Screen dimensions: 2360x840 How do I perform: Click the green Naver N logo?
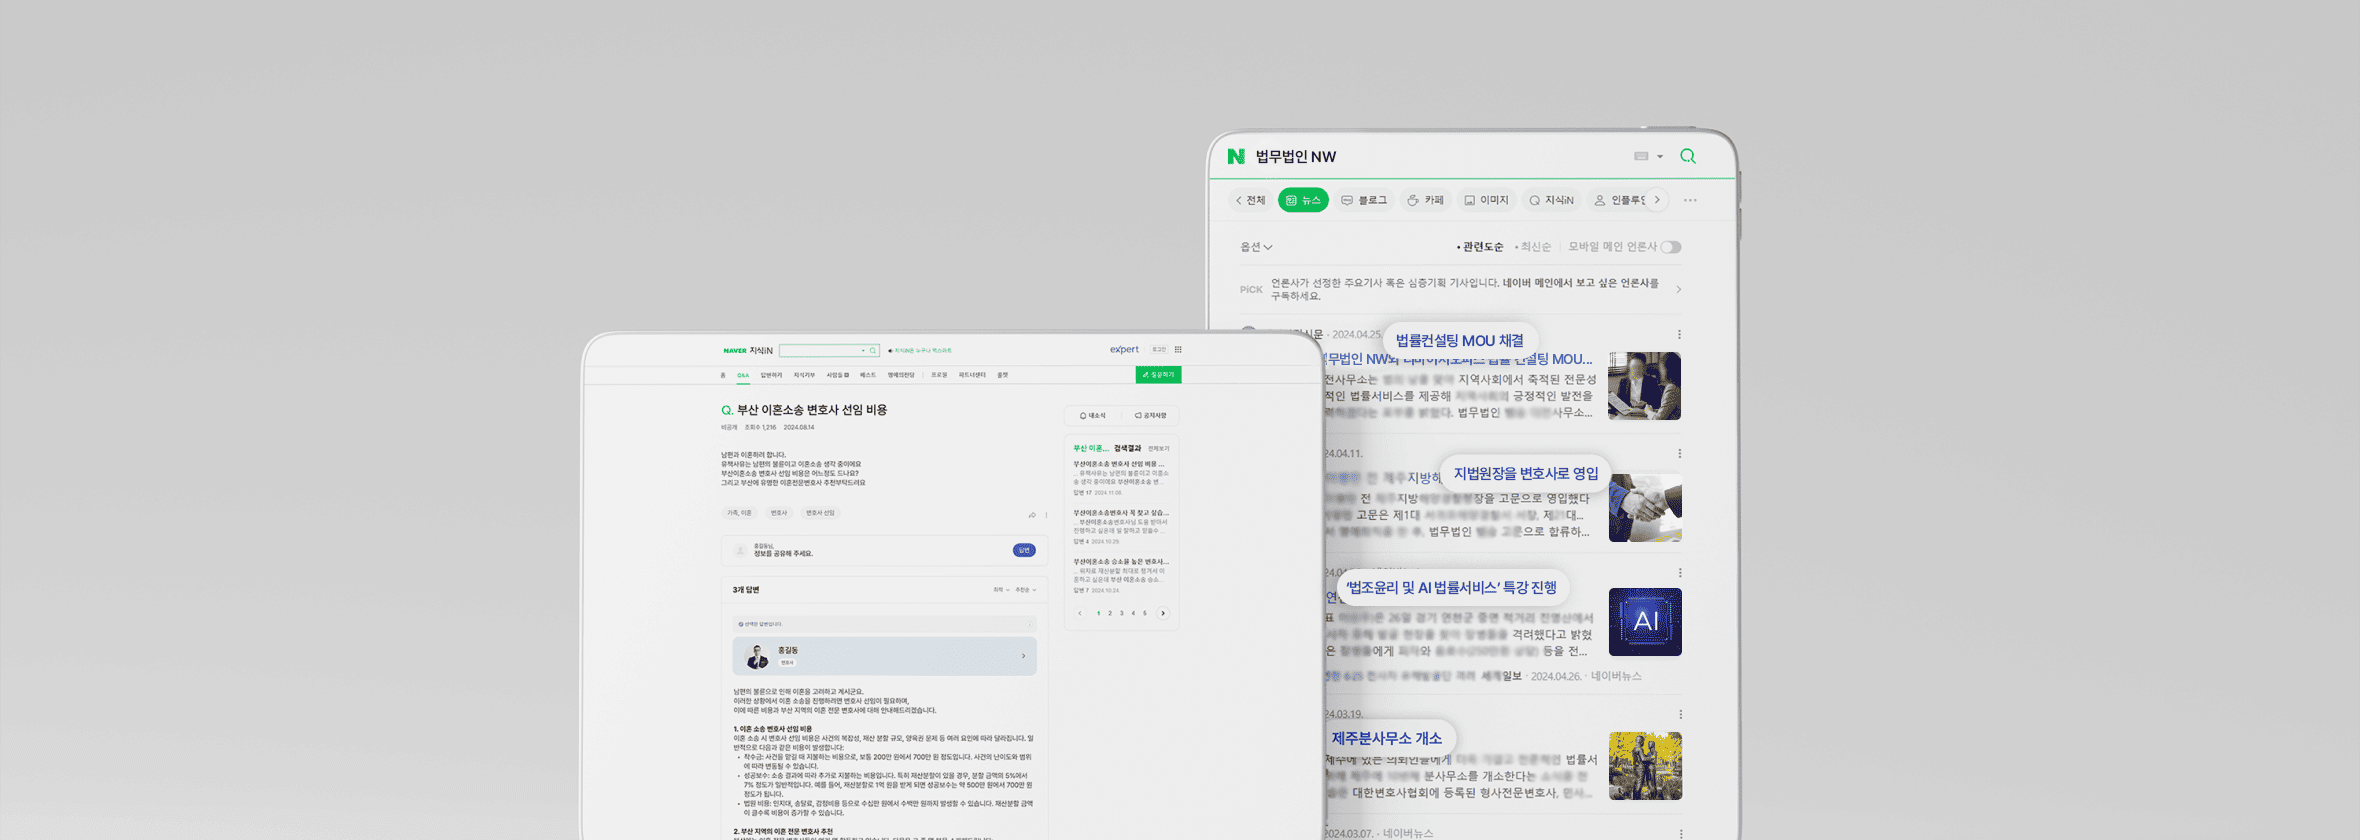[1236, 156]
